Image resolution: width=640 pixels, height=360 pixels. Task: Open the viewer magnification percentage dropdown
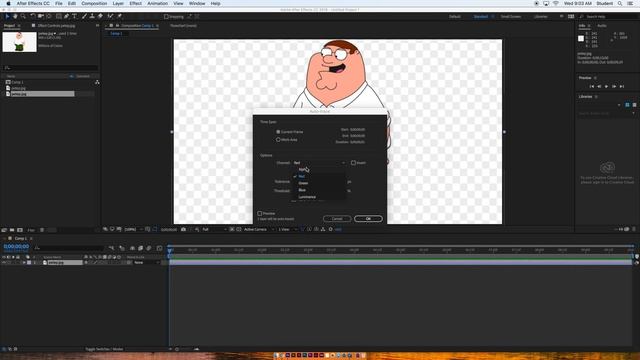click(x=133, y=229)
